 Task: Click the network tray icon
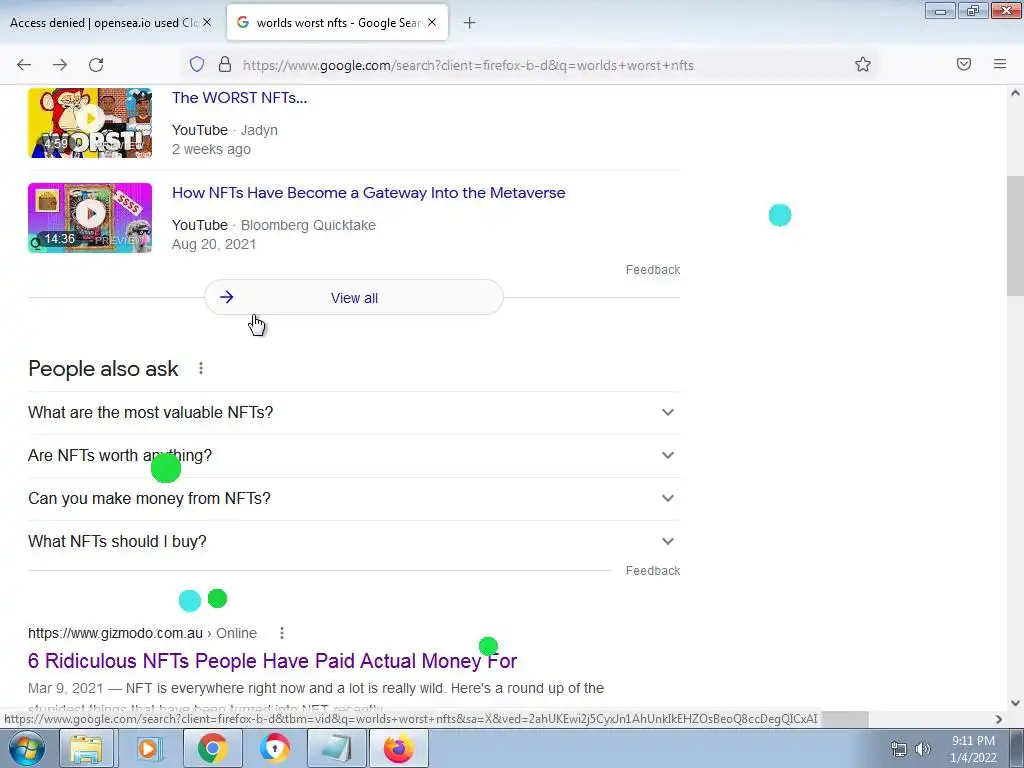[899, 749]
